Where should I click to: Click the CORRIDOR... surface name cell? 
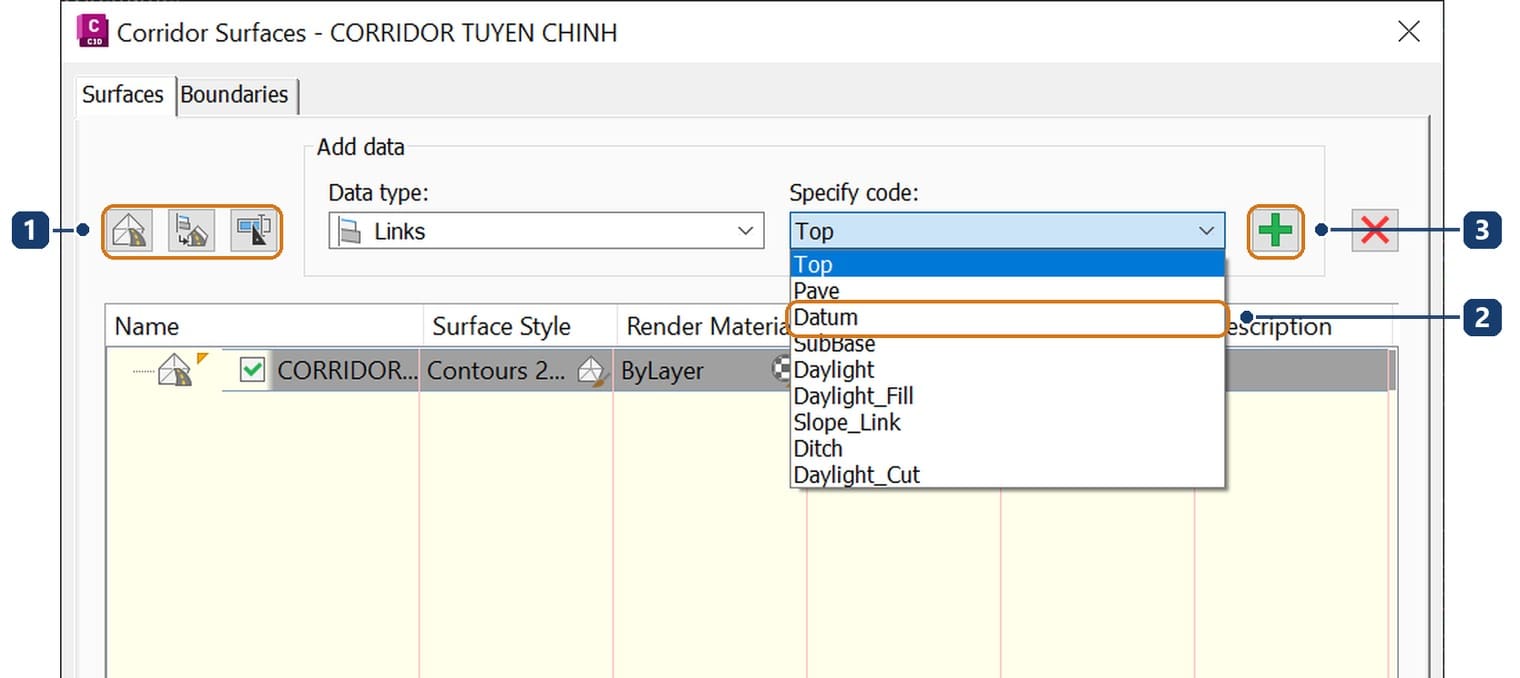coord(348,370)
